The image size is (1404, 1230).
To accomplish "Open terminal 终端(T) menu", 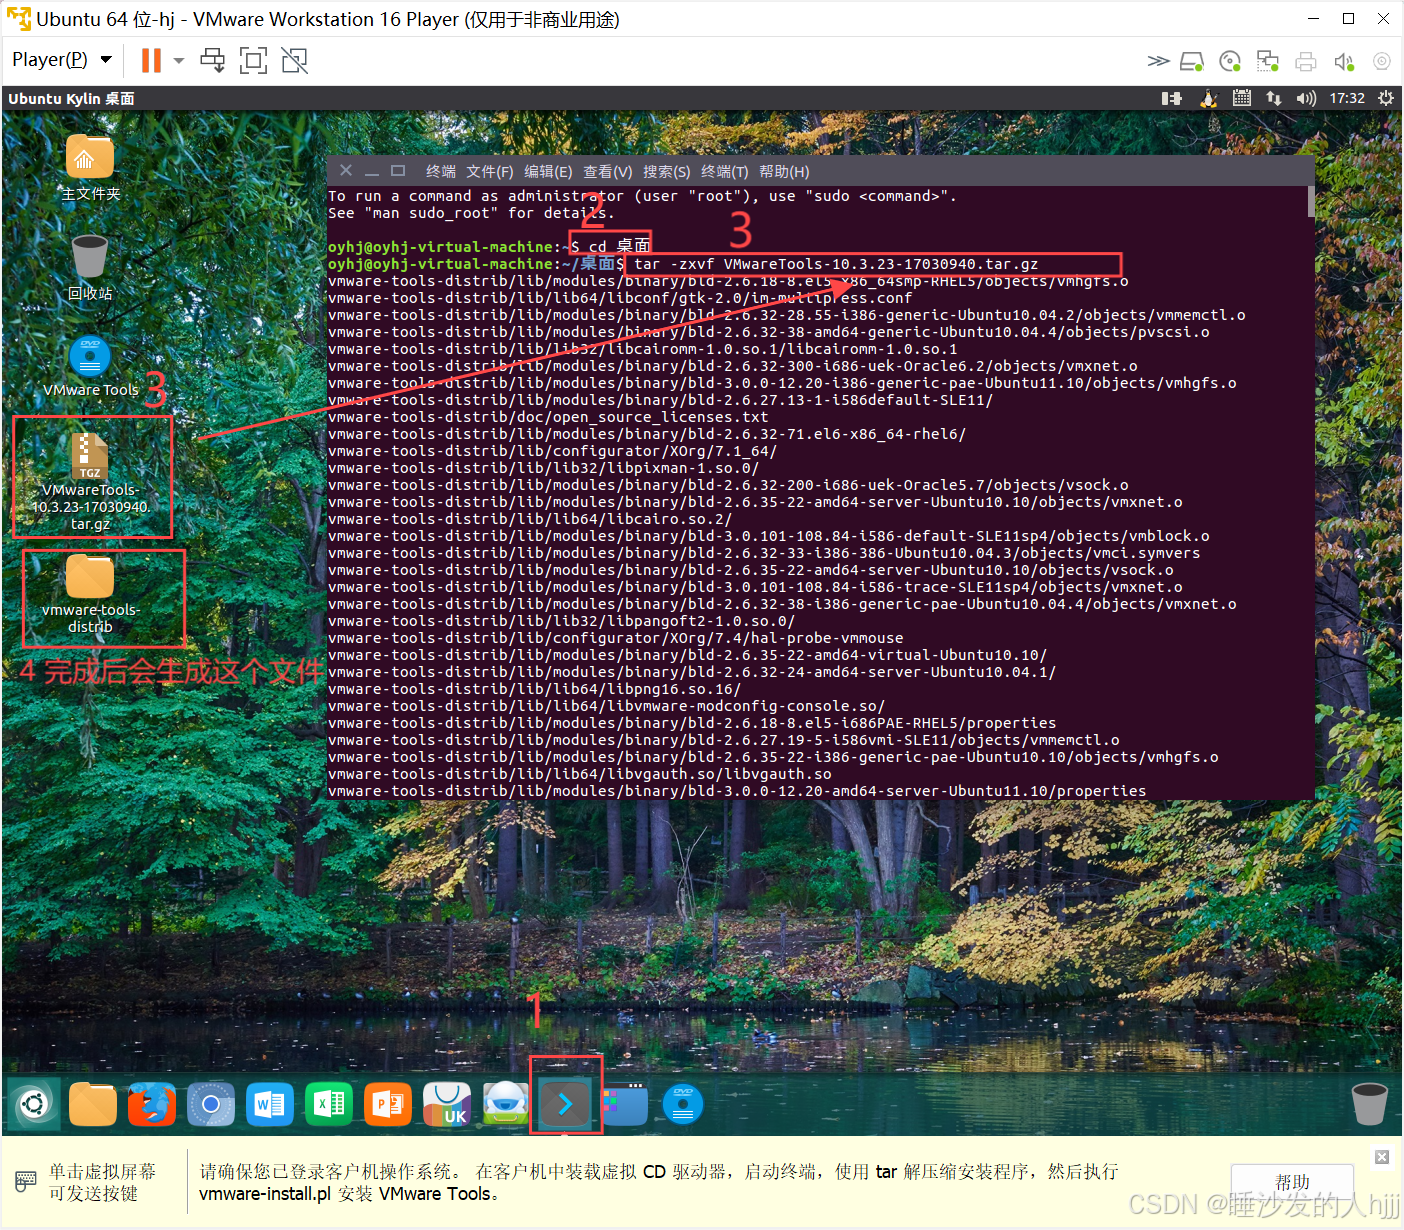I will point(725,172).
